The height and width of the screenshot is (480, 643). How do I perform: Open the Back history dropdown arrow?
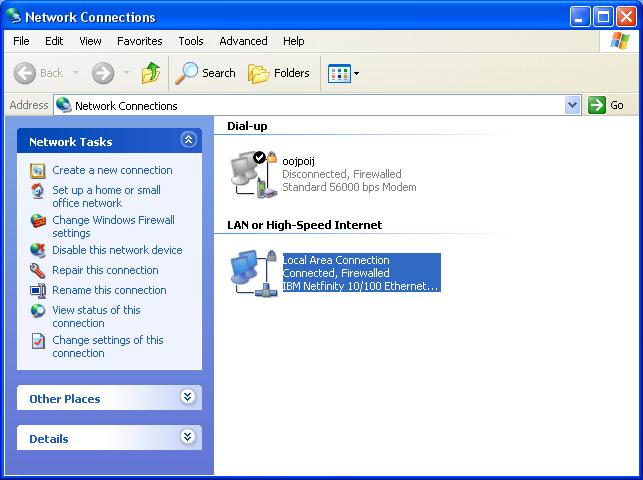(75, 73)
